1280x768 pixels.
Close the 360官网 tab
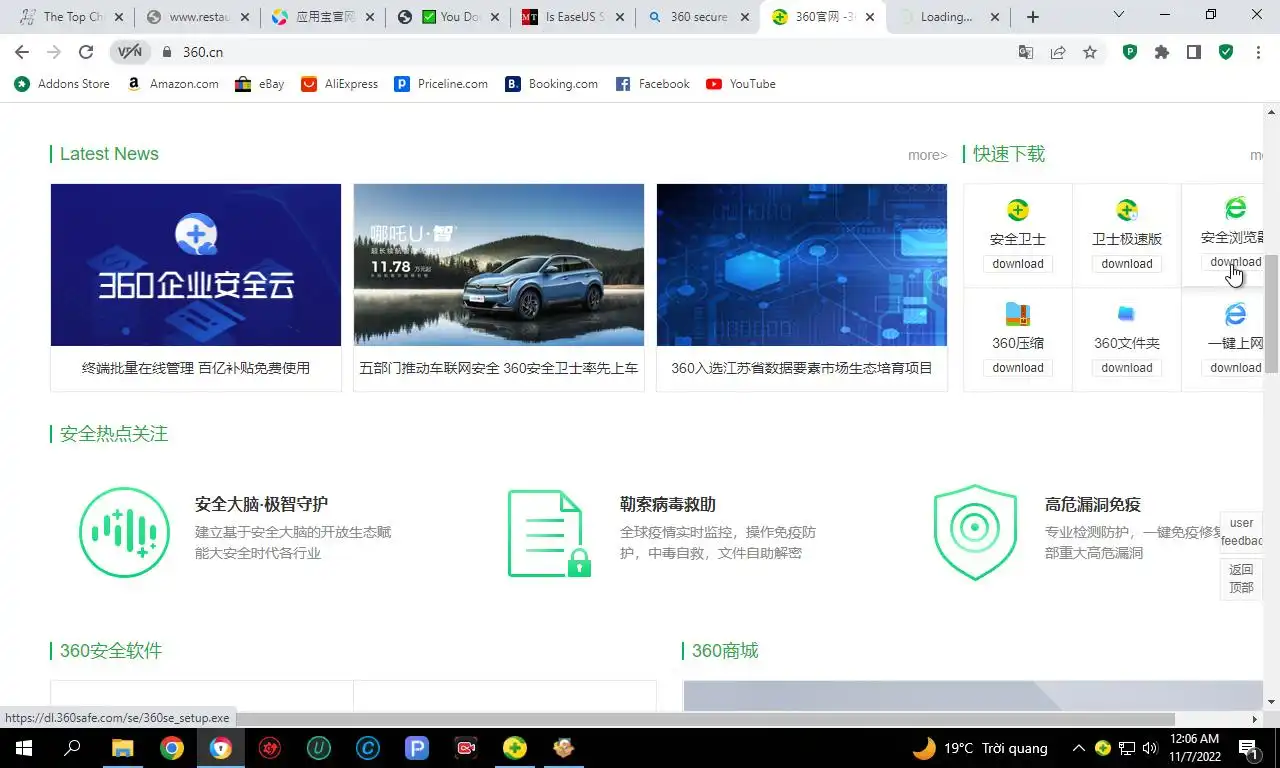[869, 17]
